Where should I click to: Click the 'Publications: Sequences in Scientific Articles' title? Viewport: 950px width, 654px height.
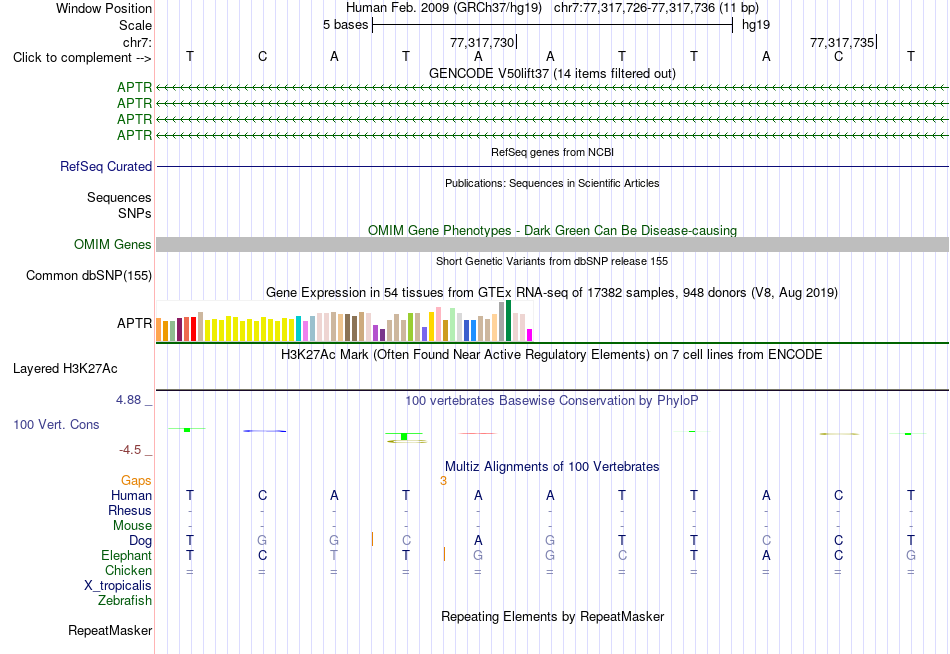tap(552, 183)
